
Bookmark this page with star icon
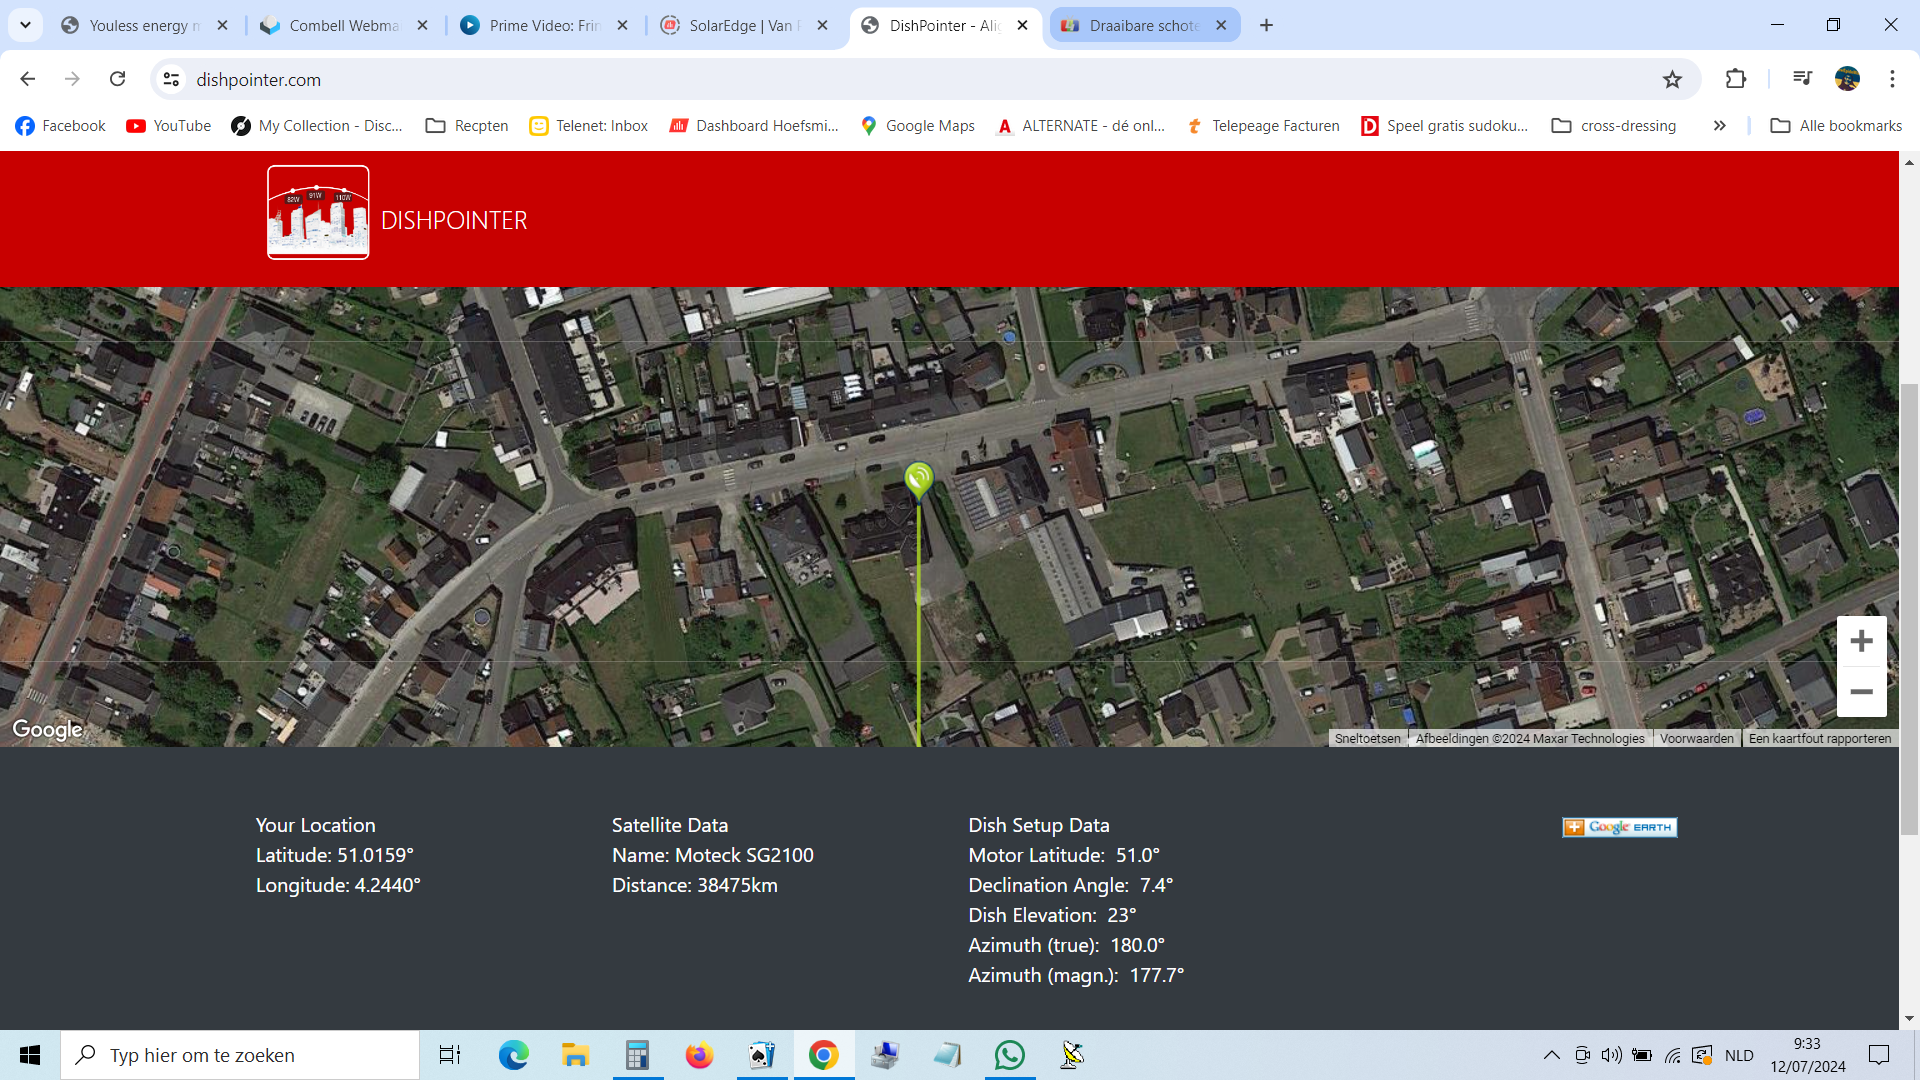[1672, 79]
